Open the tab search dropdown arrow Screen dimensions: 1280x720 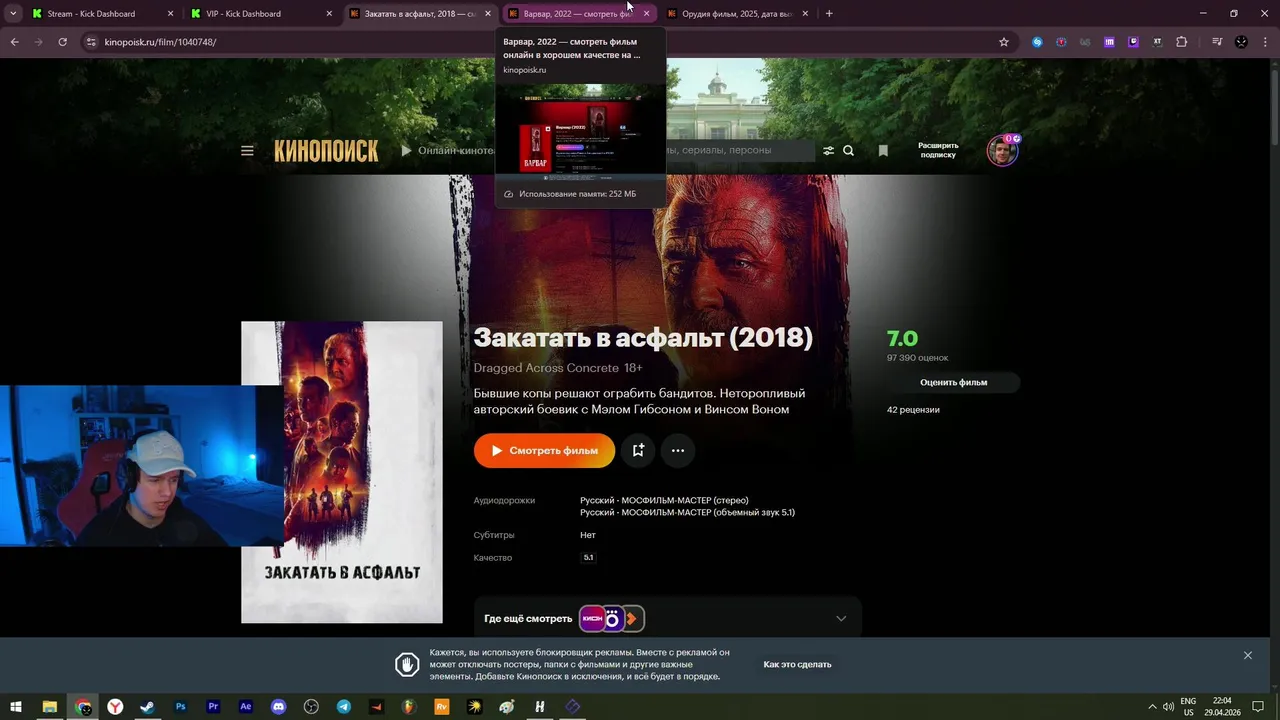[x=13, y=14]
